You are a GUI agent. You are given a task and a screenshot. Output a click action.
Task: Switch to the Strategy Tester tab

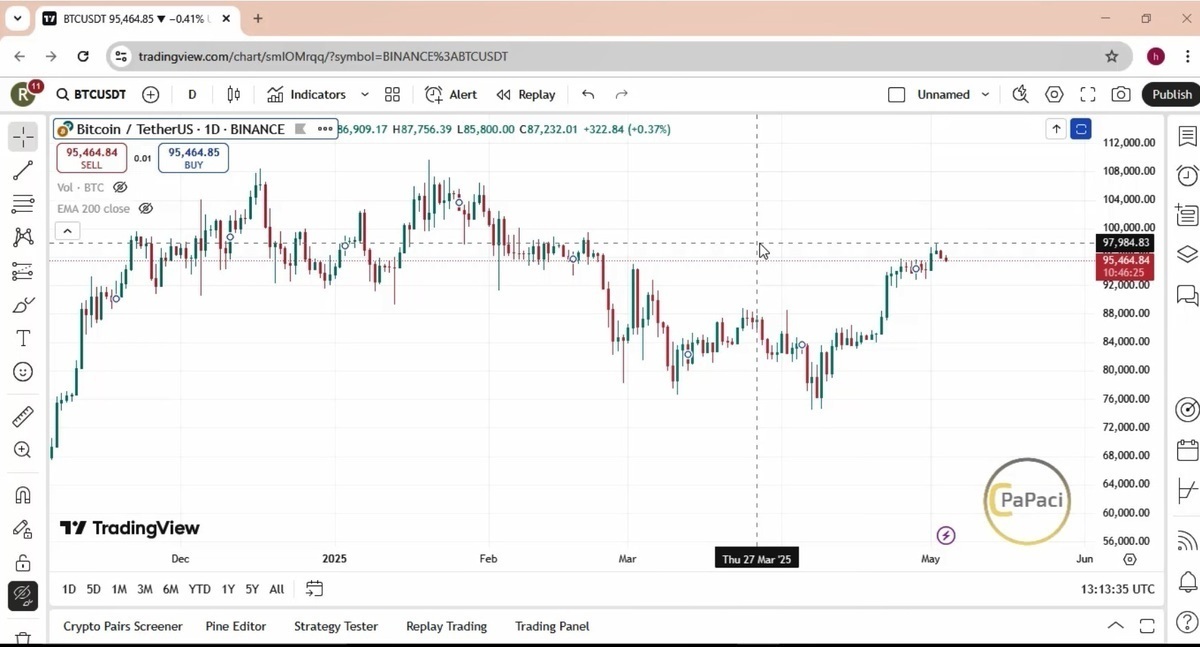(336, 626)
